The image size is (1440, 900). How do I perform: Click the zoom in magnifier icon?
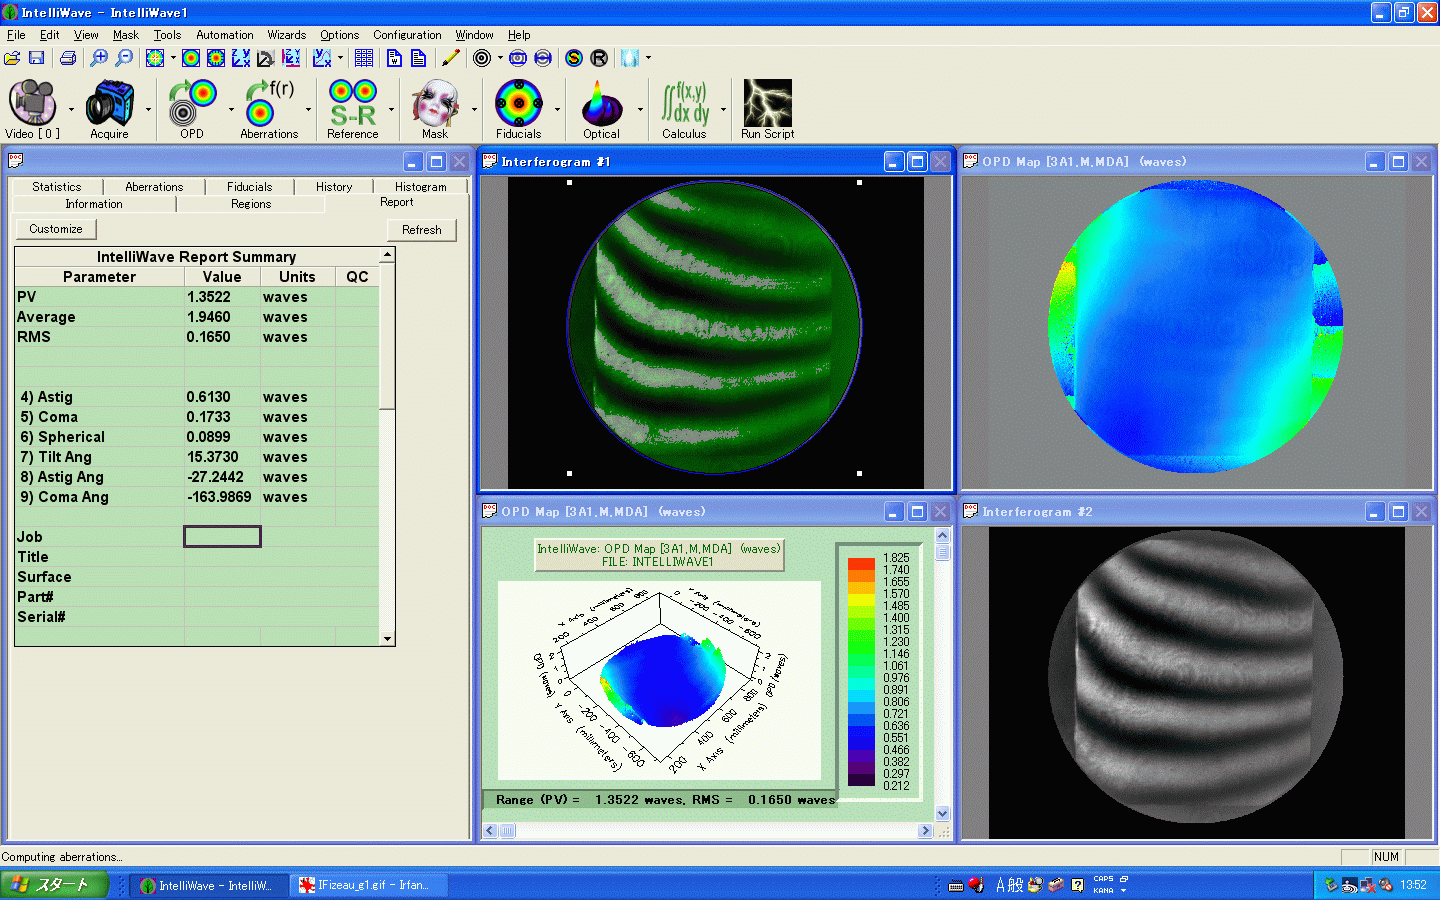coord(99,58)
